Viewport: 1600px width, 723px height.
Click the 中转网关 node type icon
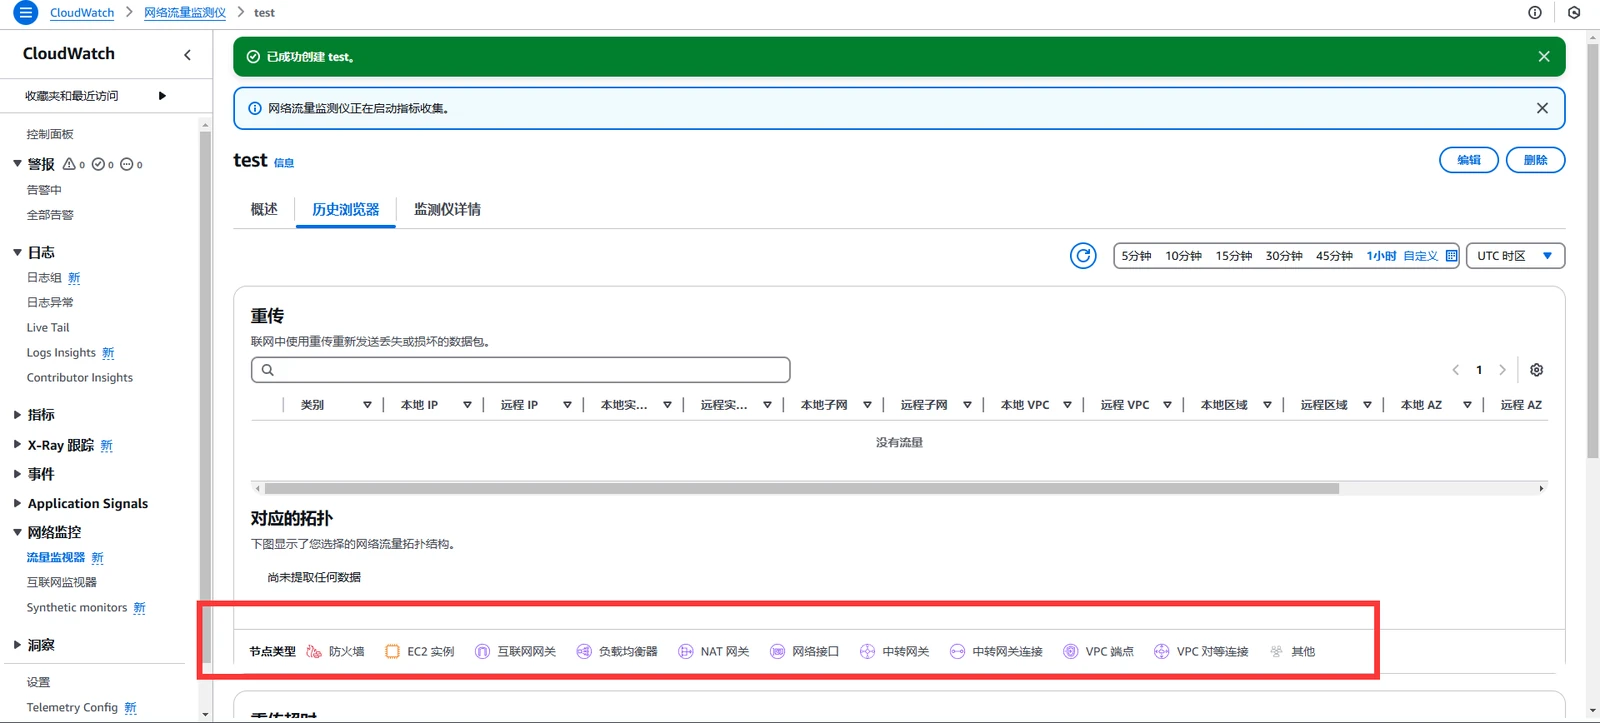point(867,652)
